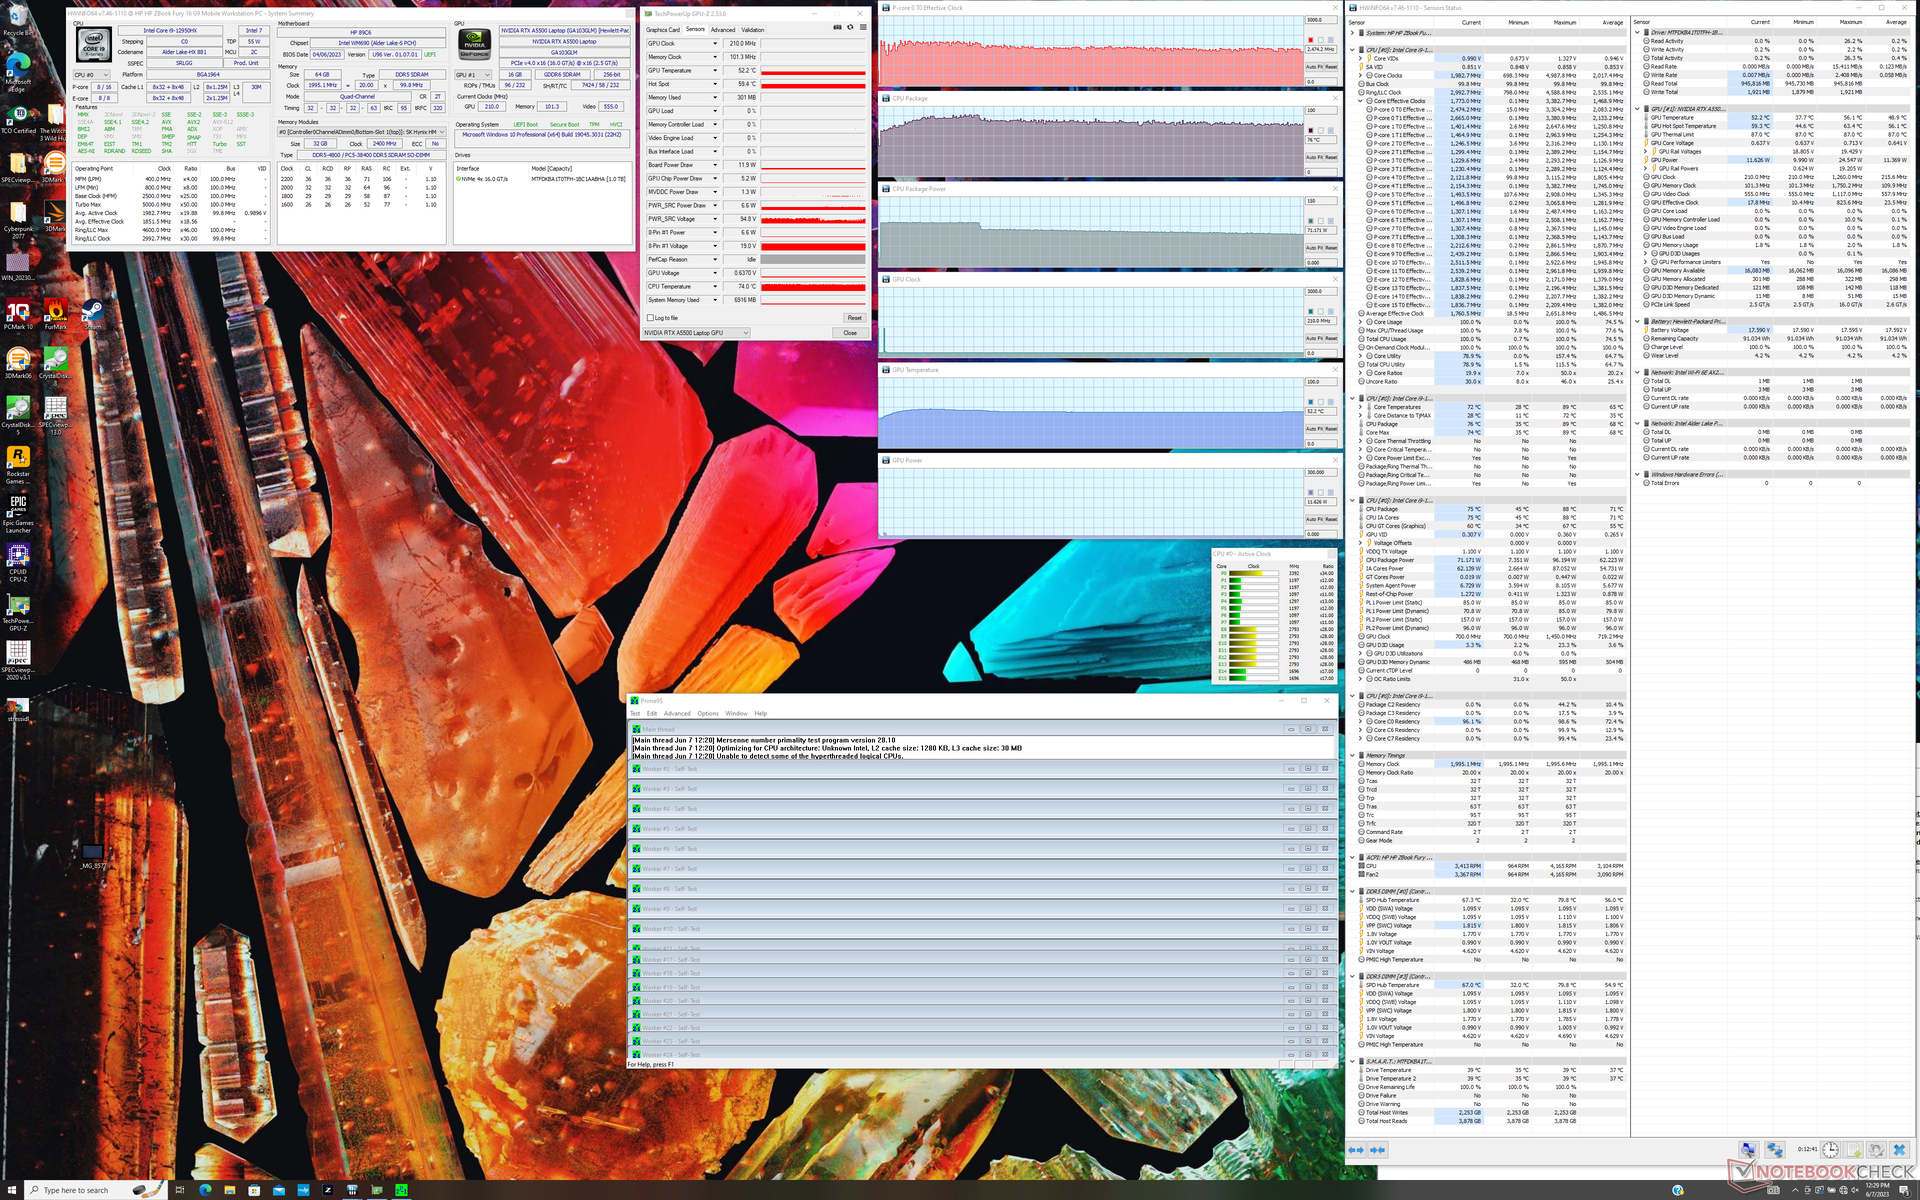Open the NVIDIA RTX A5500 GPU selector
Viewport: 1920px width, 1200px height.
(696, 333)
